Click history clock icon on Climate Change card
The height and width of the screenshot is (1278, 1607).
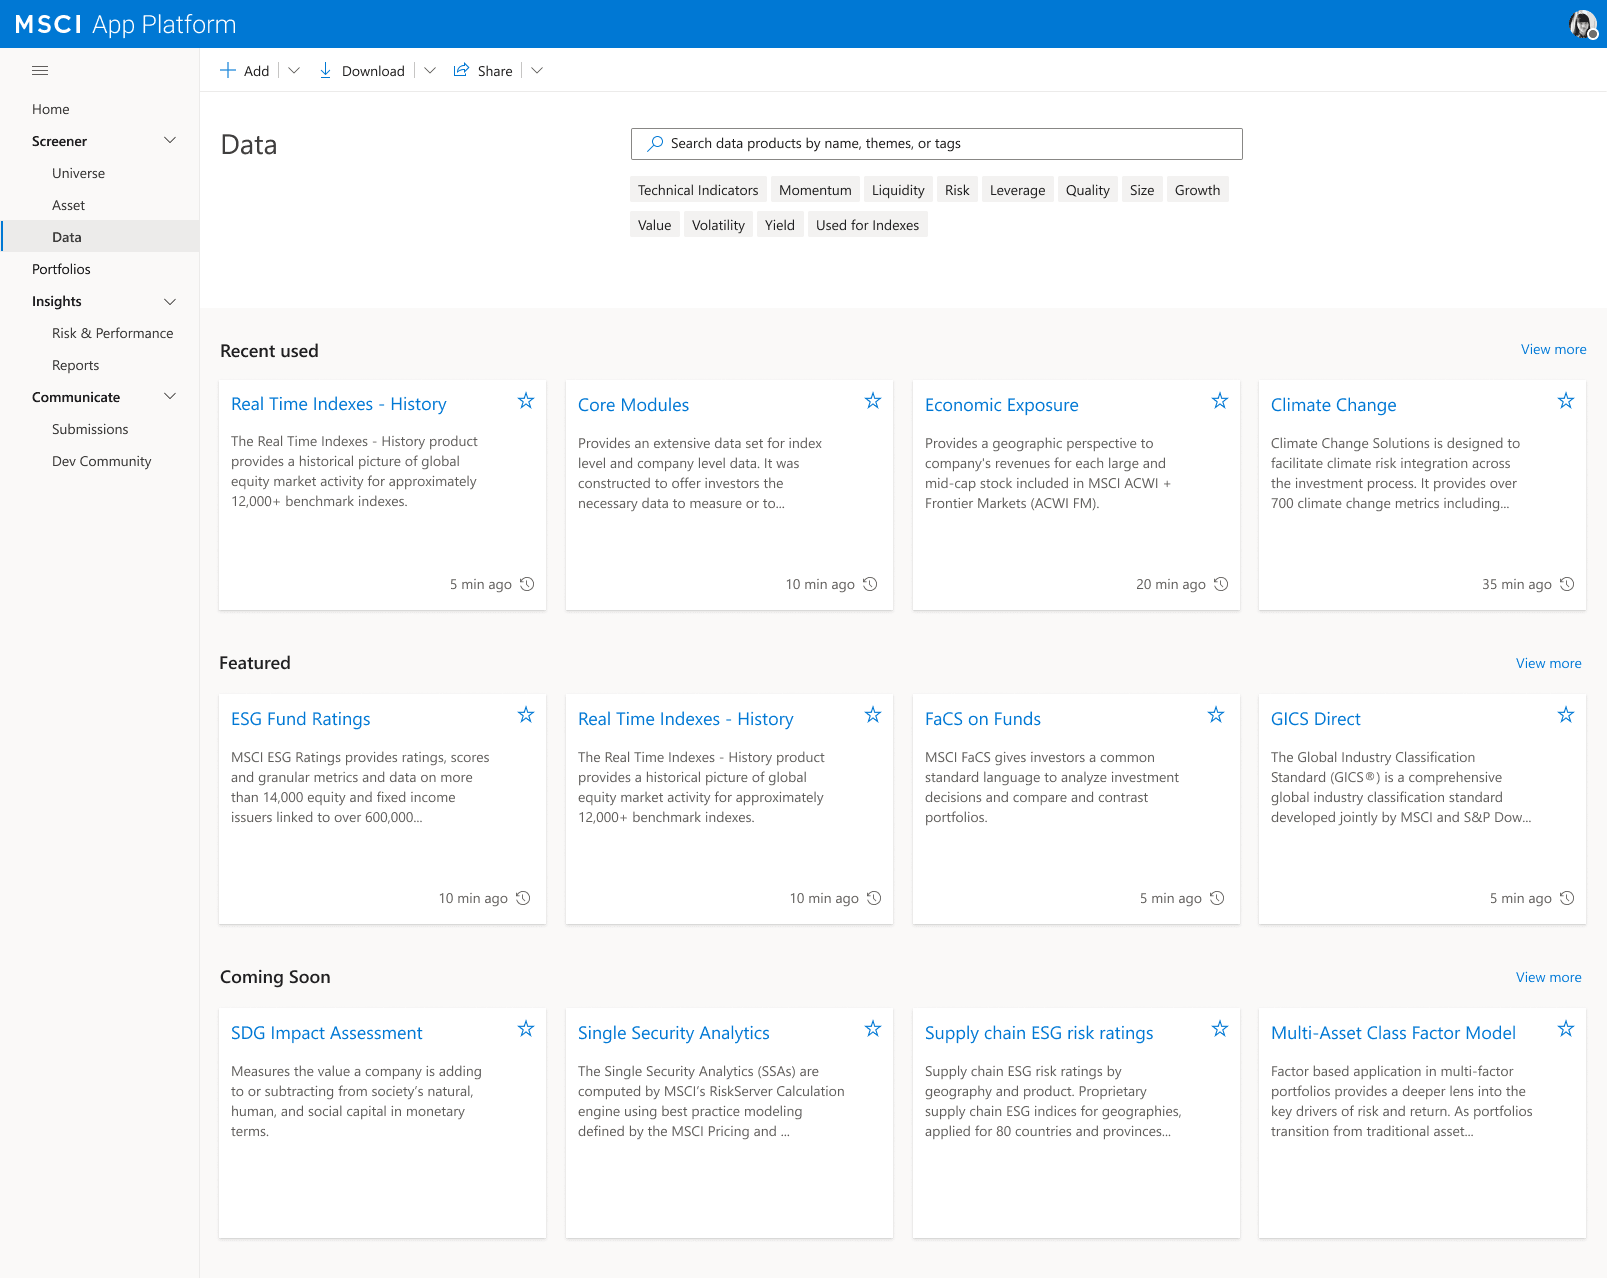tap(1567, 584)
